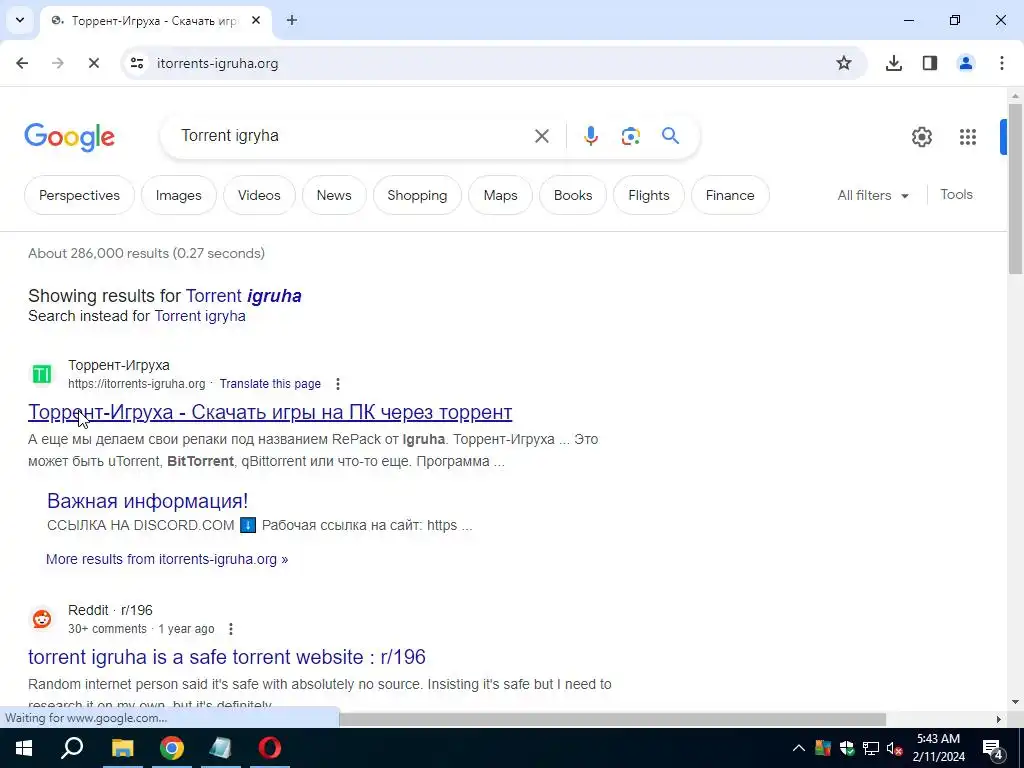Switch to Books results
Viewport: 1024px width, 768px height.
click(573, 195)
